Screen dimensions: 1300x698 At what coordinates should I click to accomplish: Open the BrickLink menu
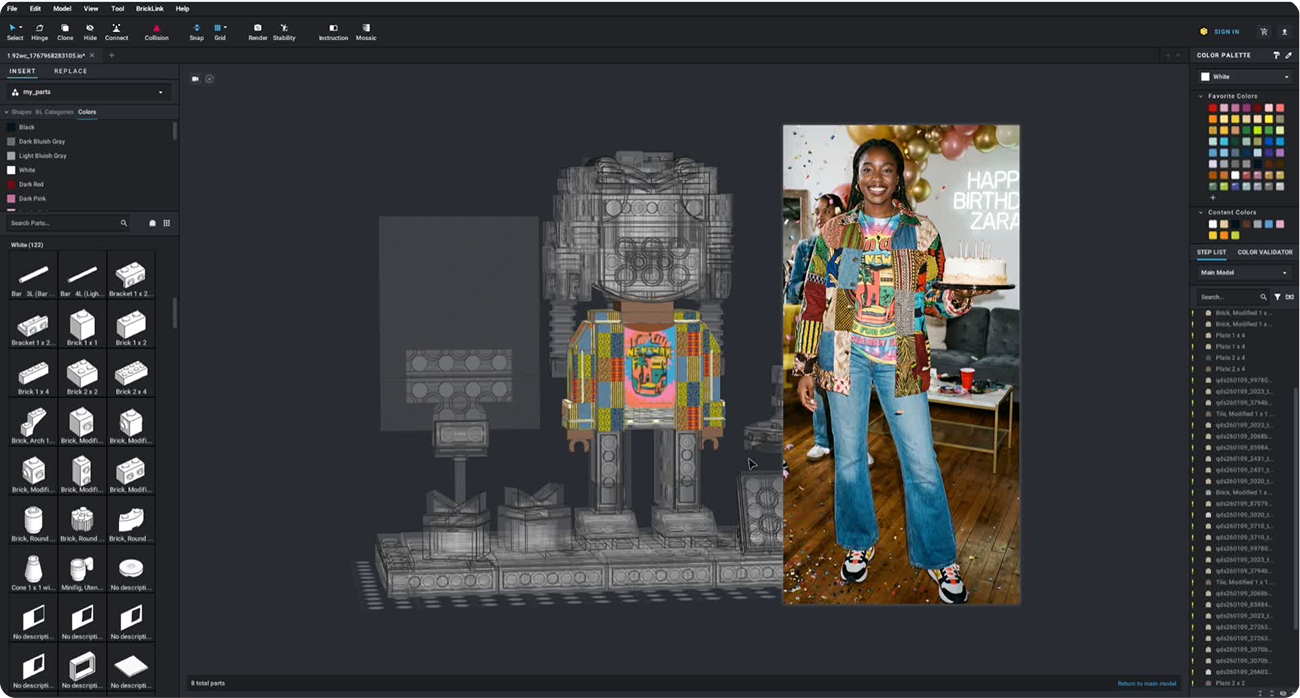pos(150,8)
